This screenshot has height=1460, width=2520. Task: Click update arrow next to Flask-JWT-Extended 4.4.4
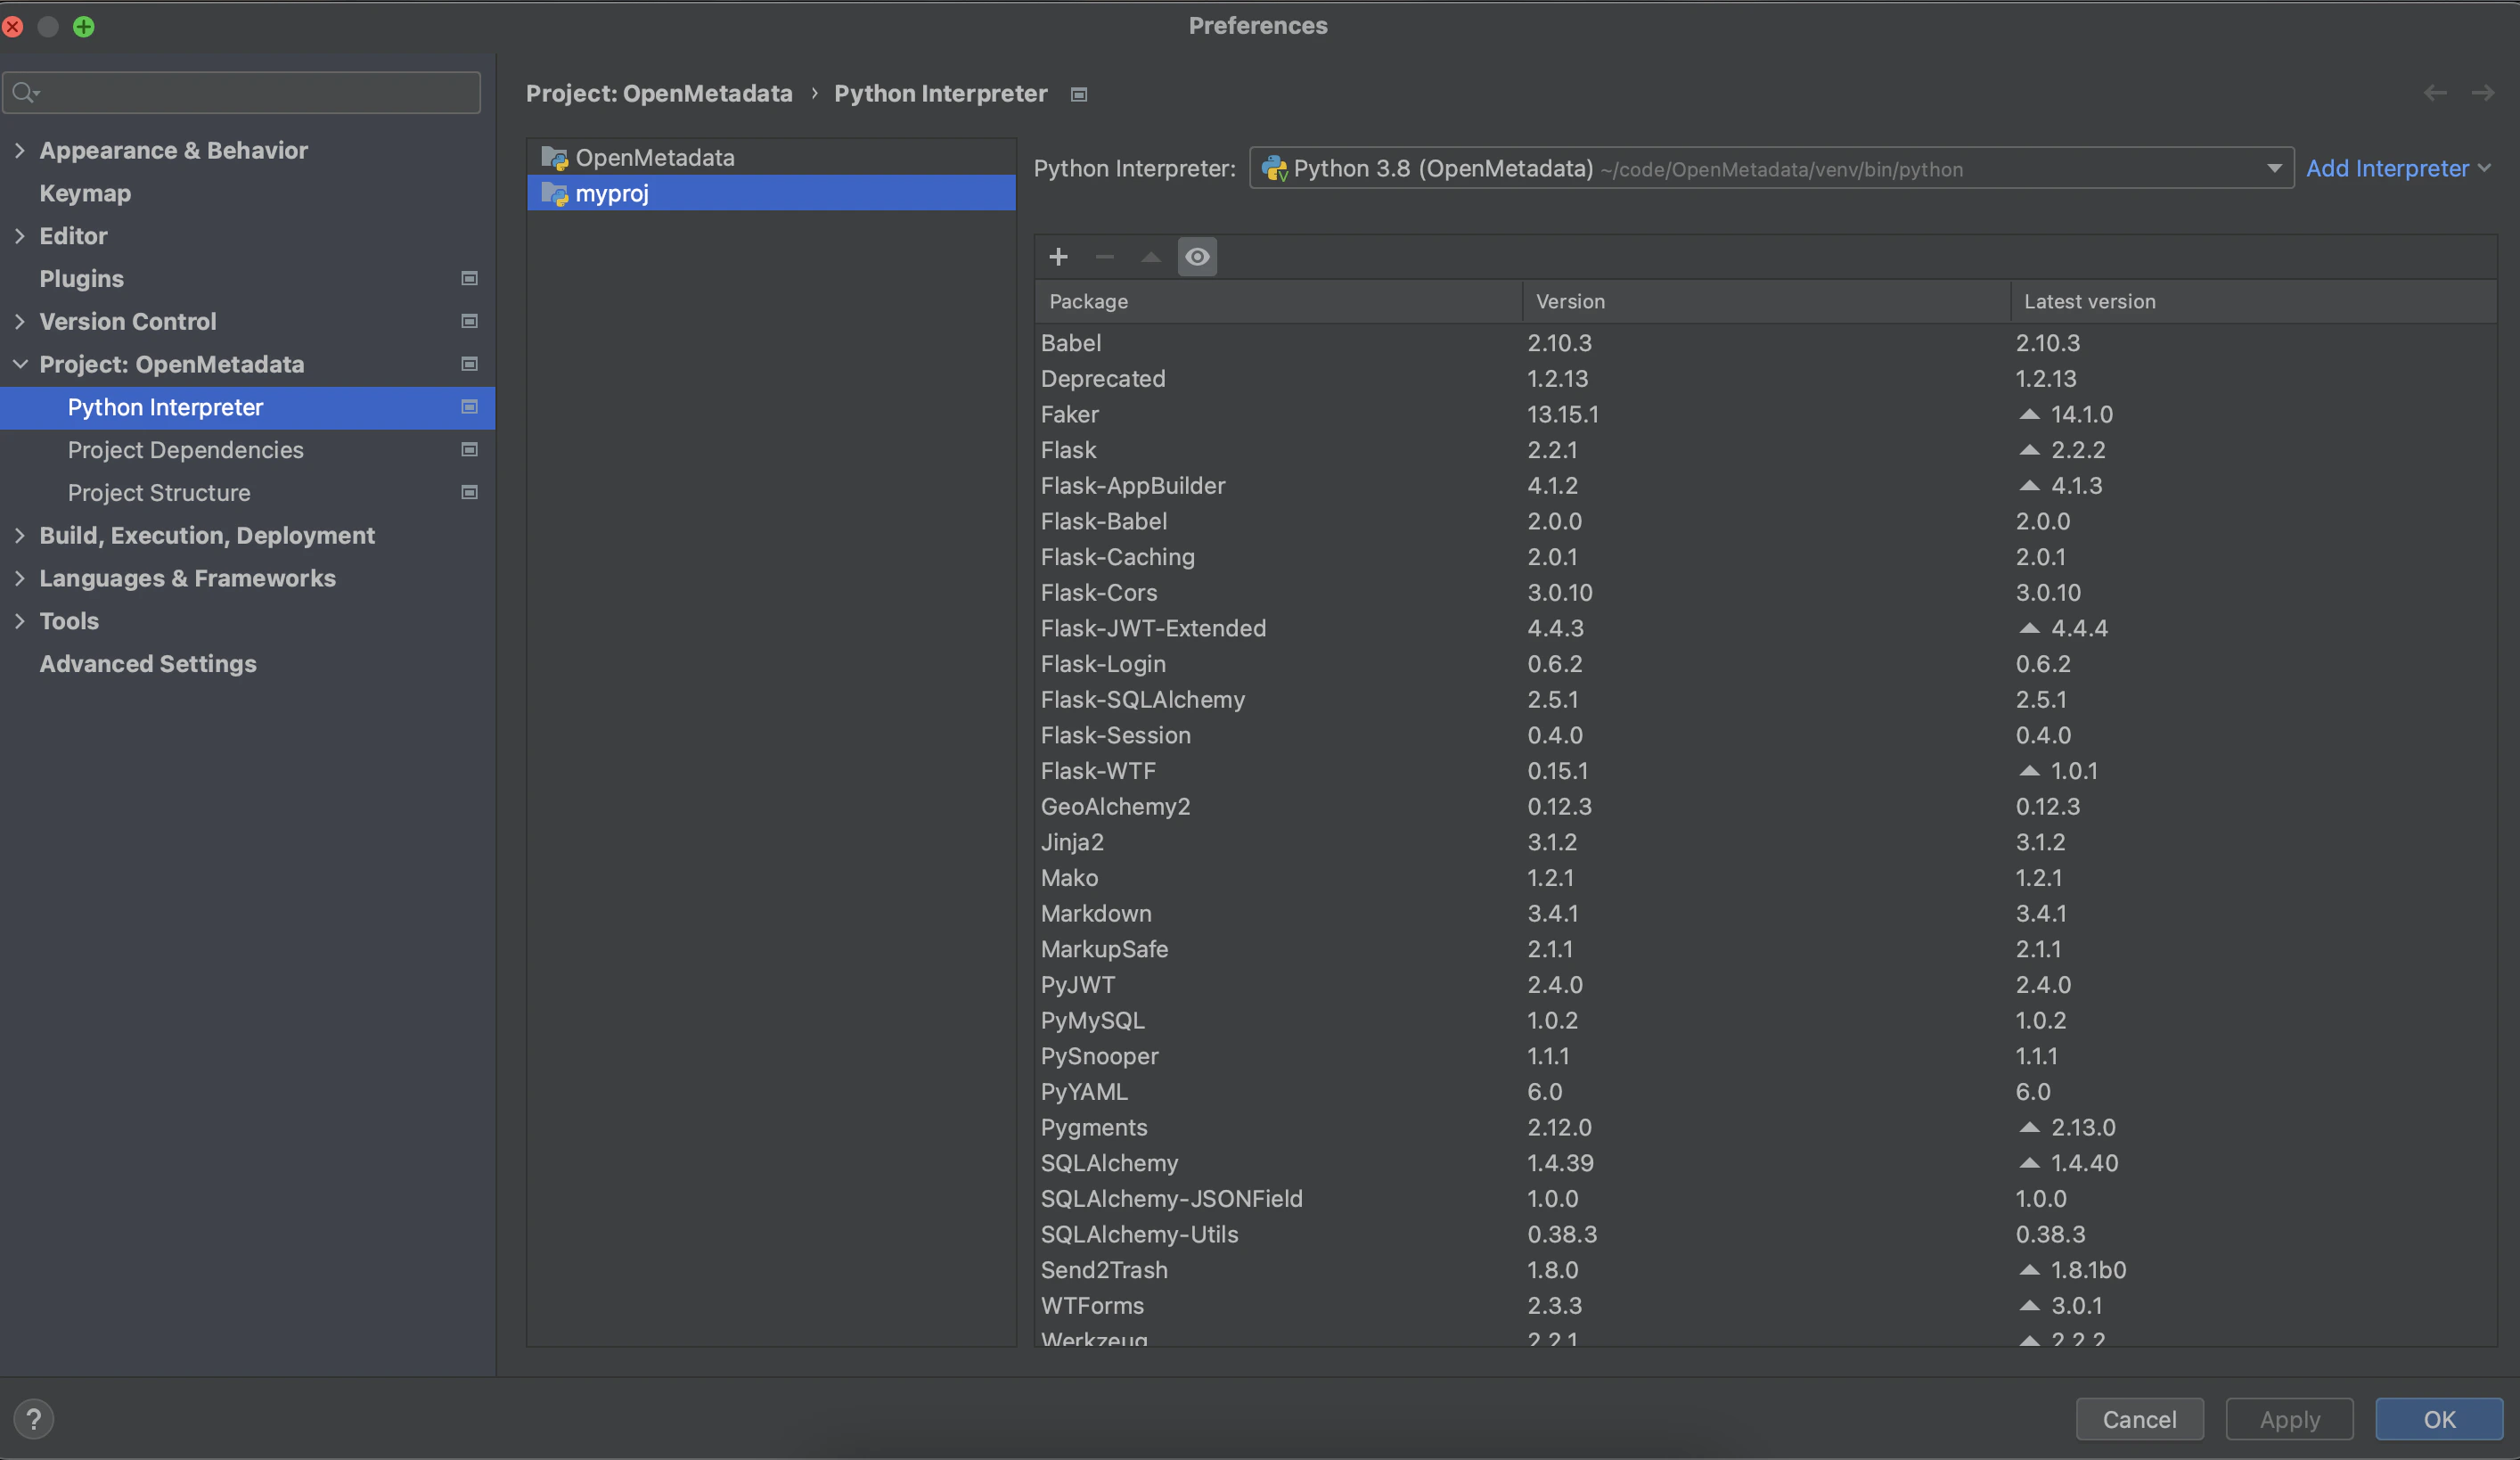(2029, 628)
